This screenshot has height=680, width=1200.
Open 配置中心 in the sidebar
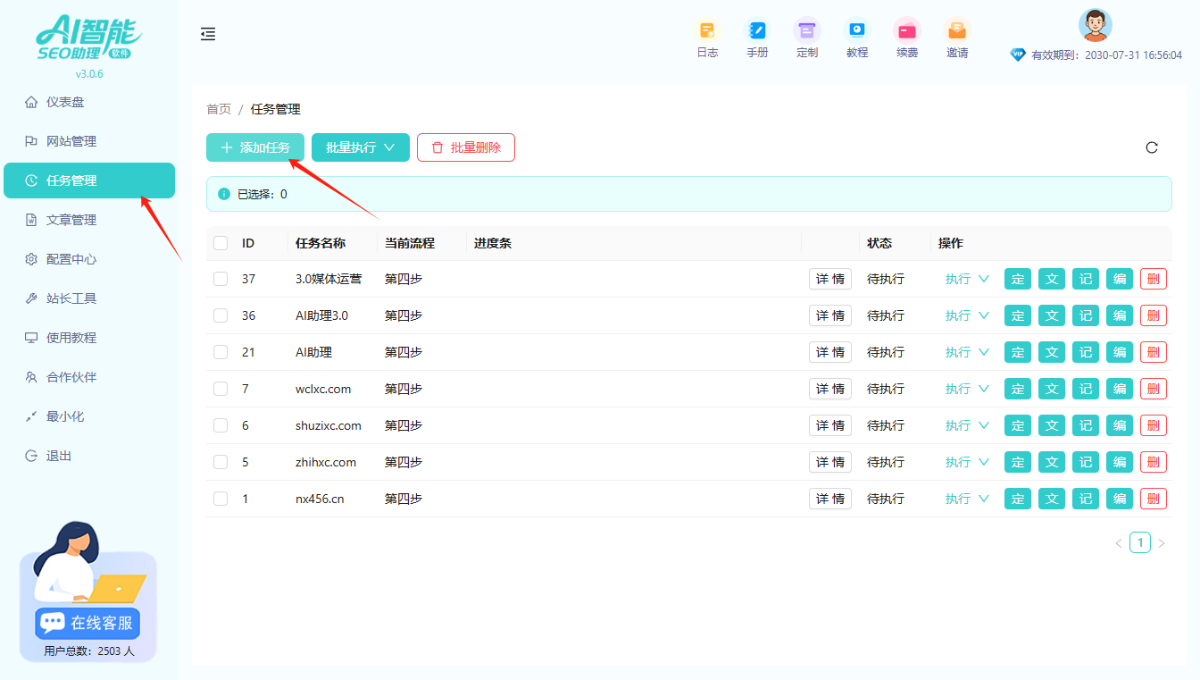[89, 259]
